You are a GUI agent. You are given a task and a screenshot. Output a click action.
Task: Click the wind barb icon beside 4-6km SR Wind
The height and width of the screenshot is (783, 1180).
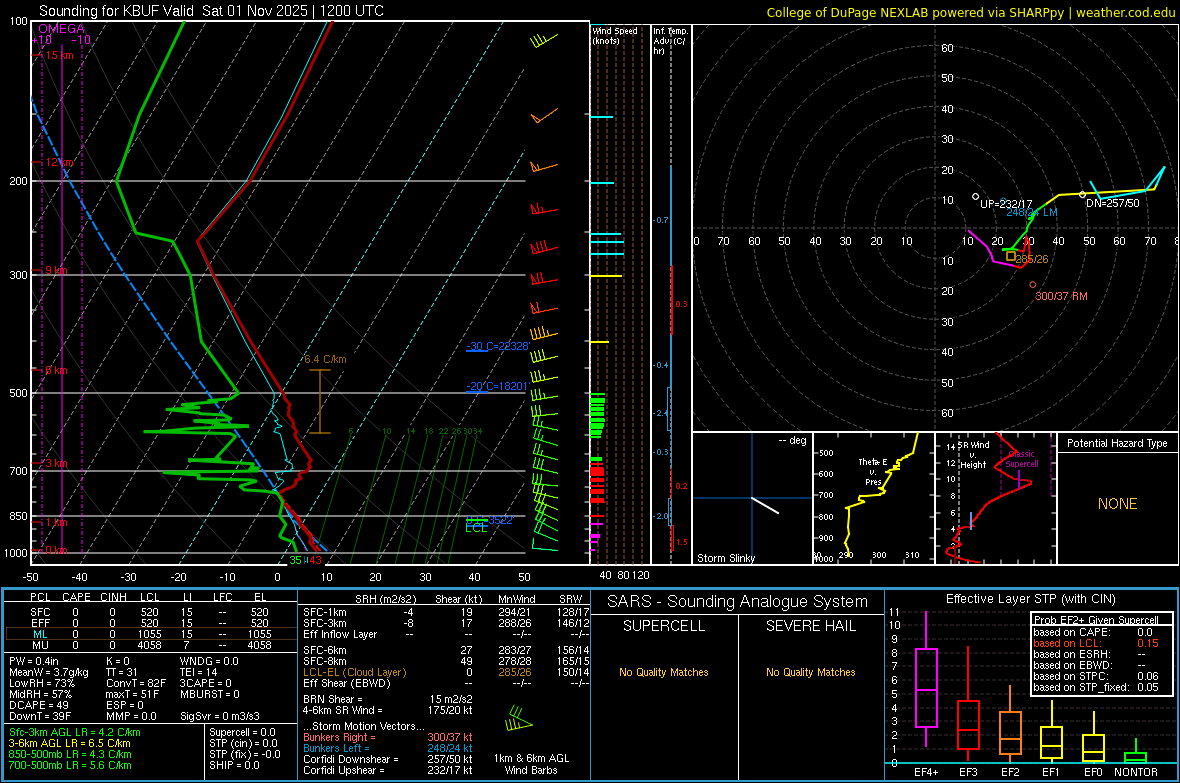[x=518, y=718]
